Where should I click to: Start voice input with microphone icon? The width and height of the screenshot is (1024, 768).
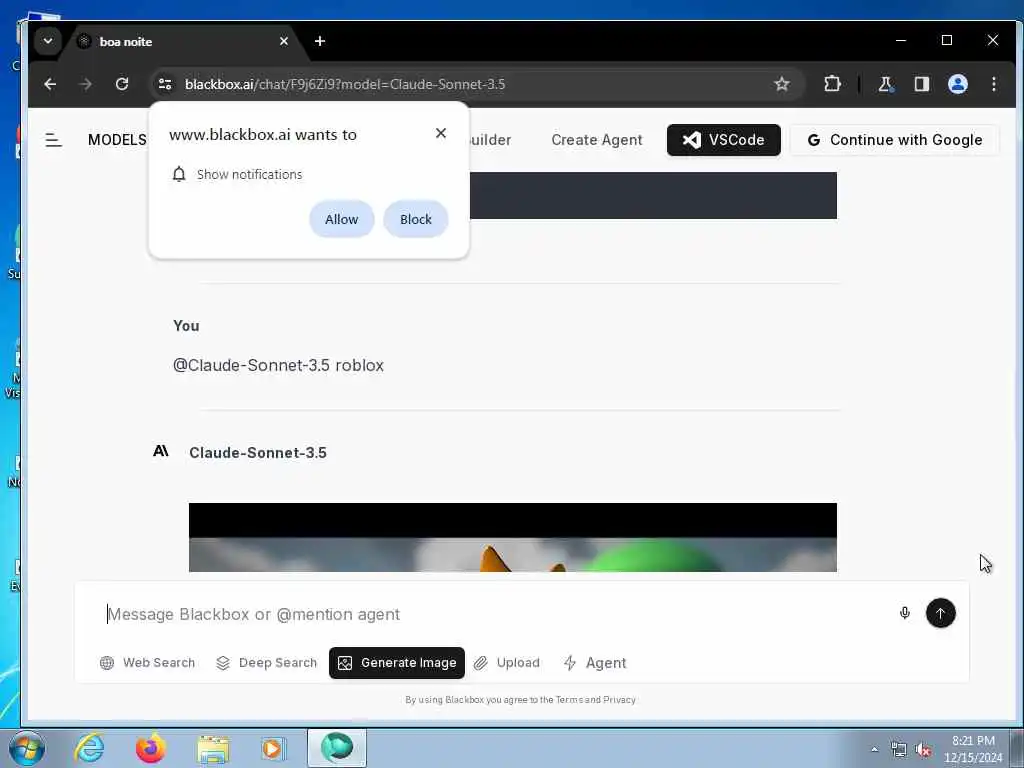click(x=904, y=613)
